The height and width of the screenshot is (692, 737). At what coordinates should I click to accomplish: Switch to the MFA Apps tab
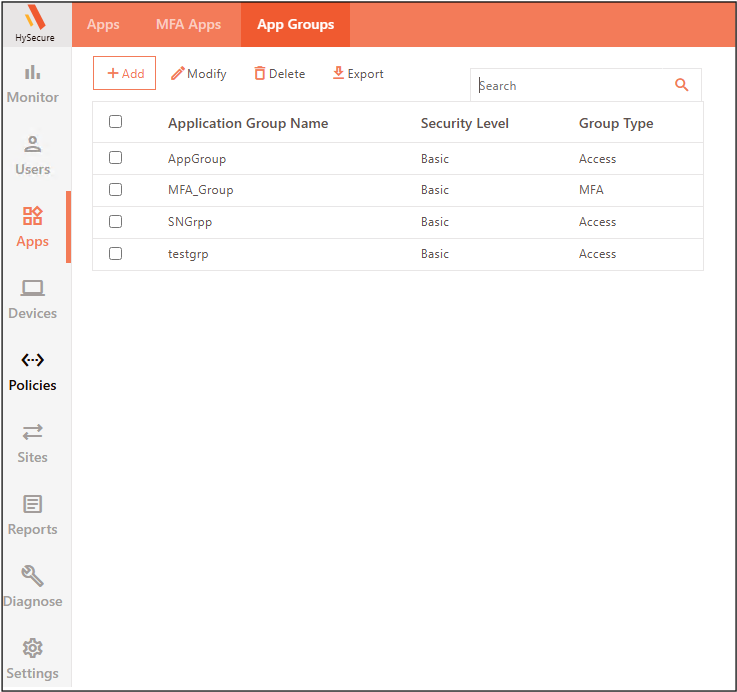point(188,24)
